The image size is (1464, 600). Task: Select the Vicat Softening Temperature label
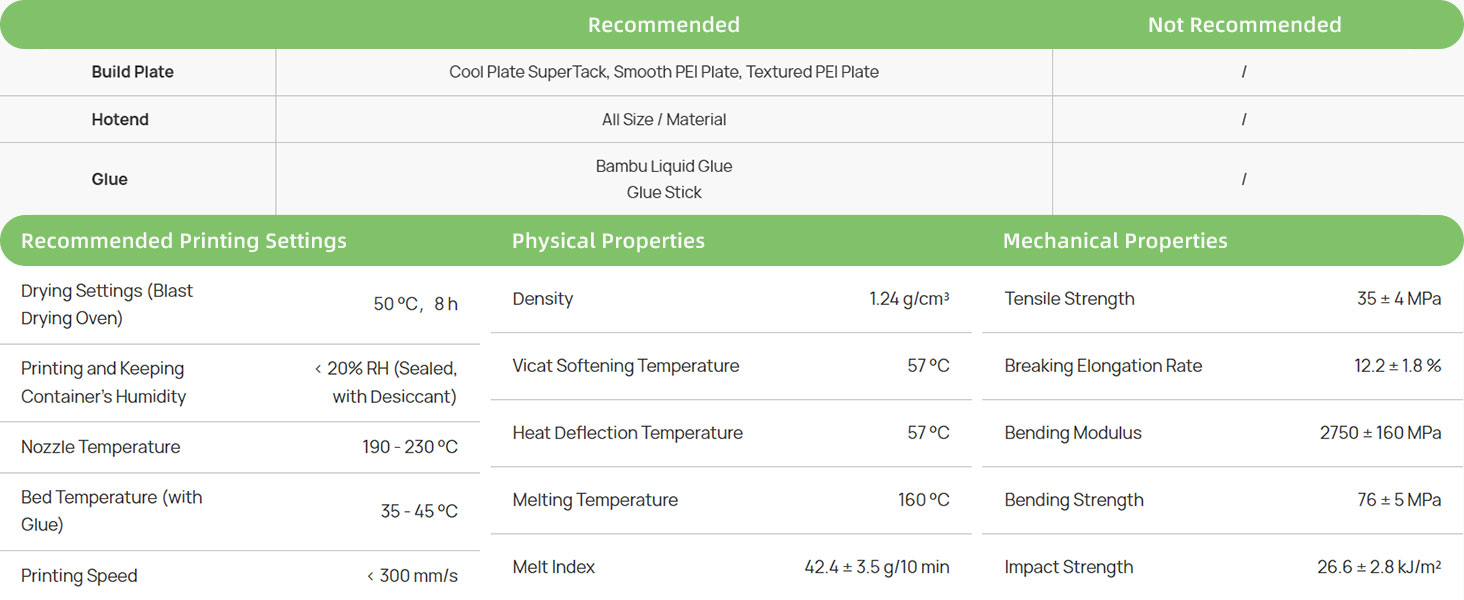click(x=625, y=366)
